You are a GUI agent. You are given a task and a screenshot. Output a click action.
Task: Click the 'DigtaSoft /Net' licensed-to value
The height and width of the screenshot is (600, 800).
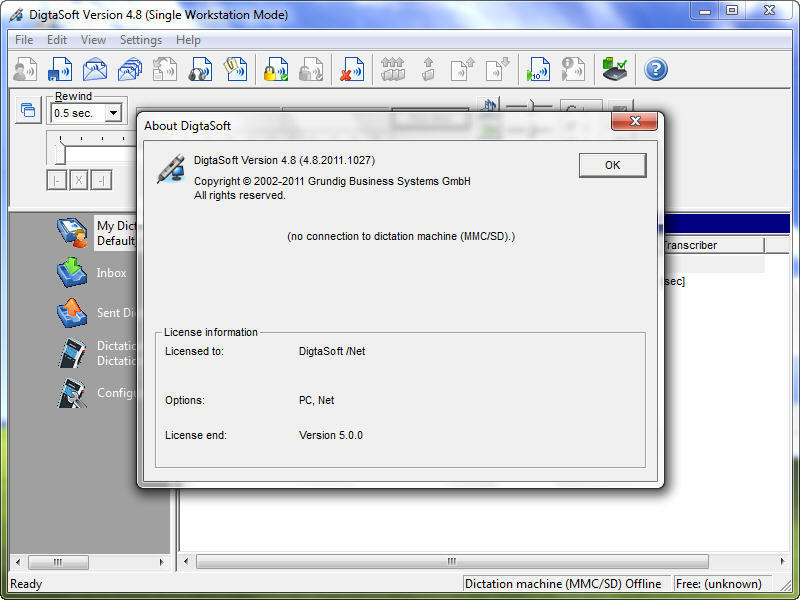332,351
